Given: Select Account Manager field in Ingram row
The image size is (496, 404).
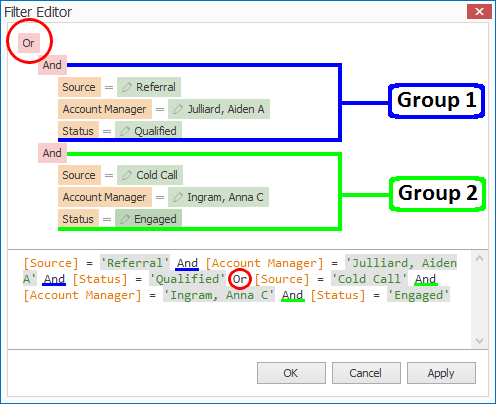Looking at the screenshot, I should tap(105, 197).
